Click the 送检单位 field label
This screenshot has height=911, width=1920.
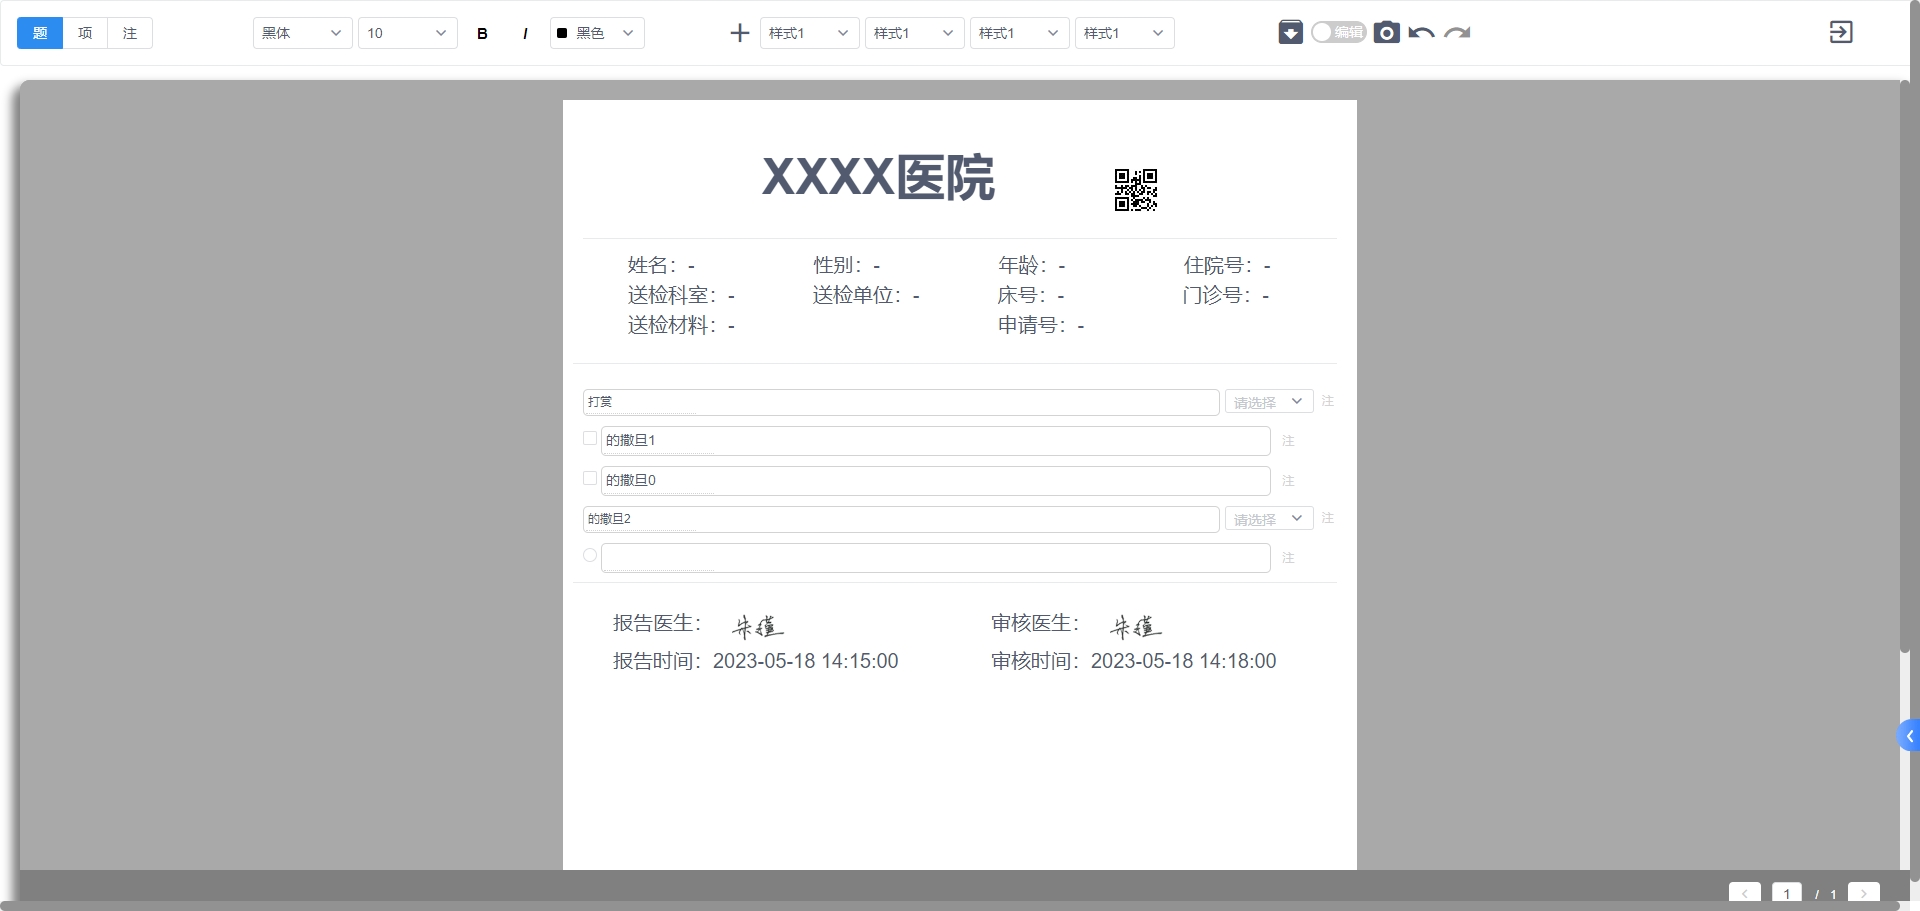click(857, 295)
